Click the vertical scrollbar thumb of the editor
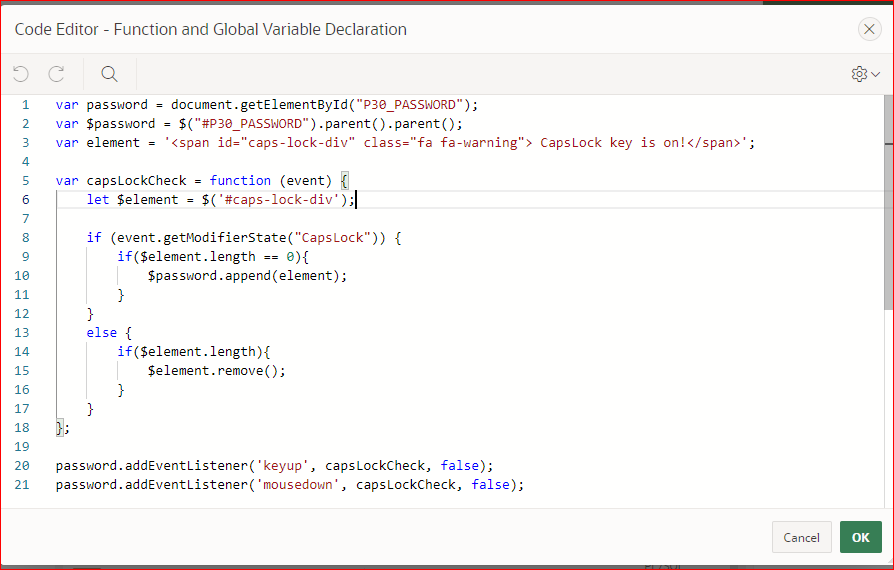The height and width of the screenshot is (570, 894). click(x=888, y=202)
